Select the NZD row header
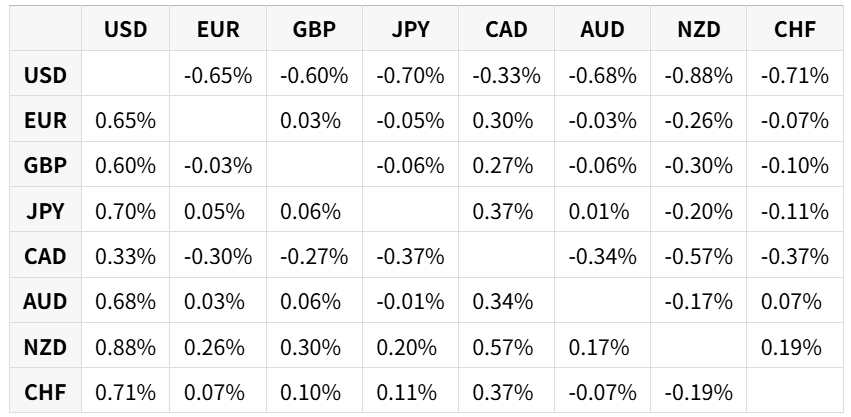This screenshot has width=851, height=417. [46, 345]
